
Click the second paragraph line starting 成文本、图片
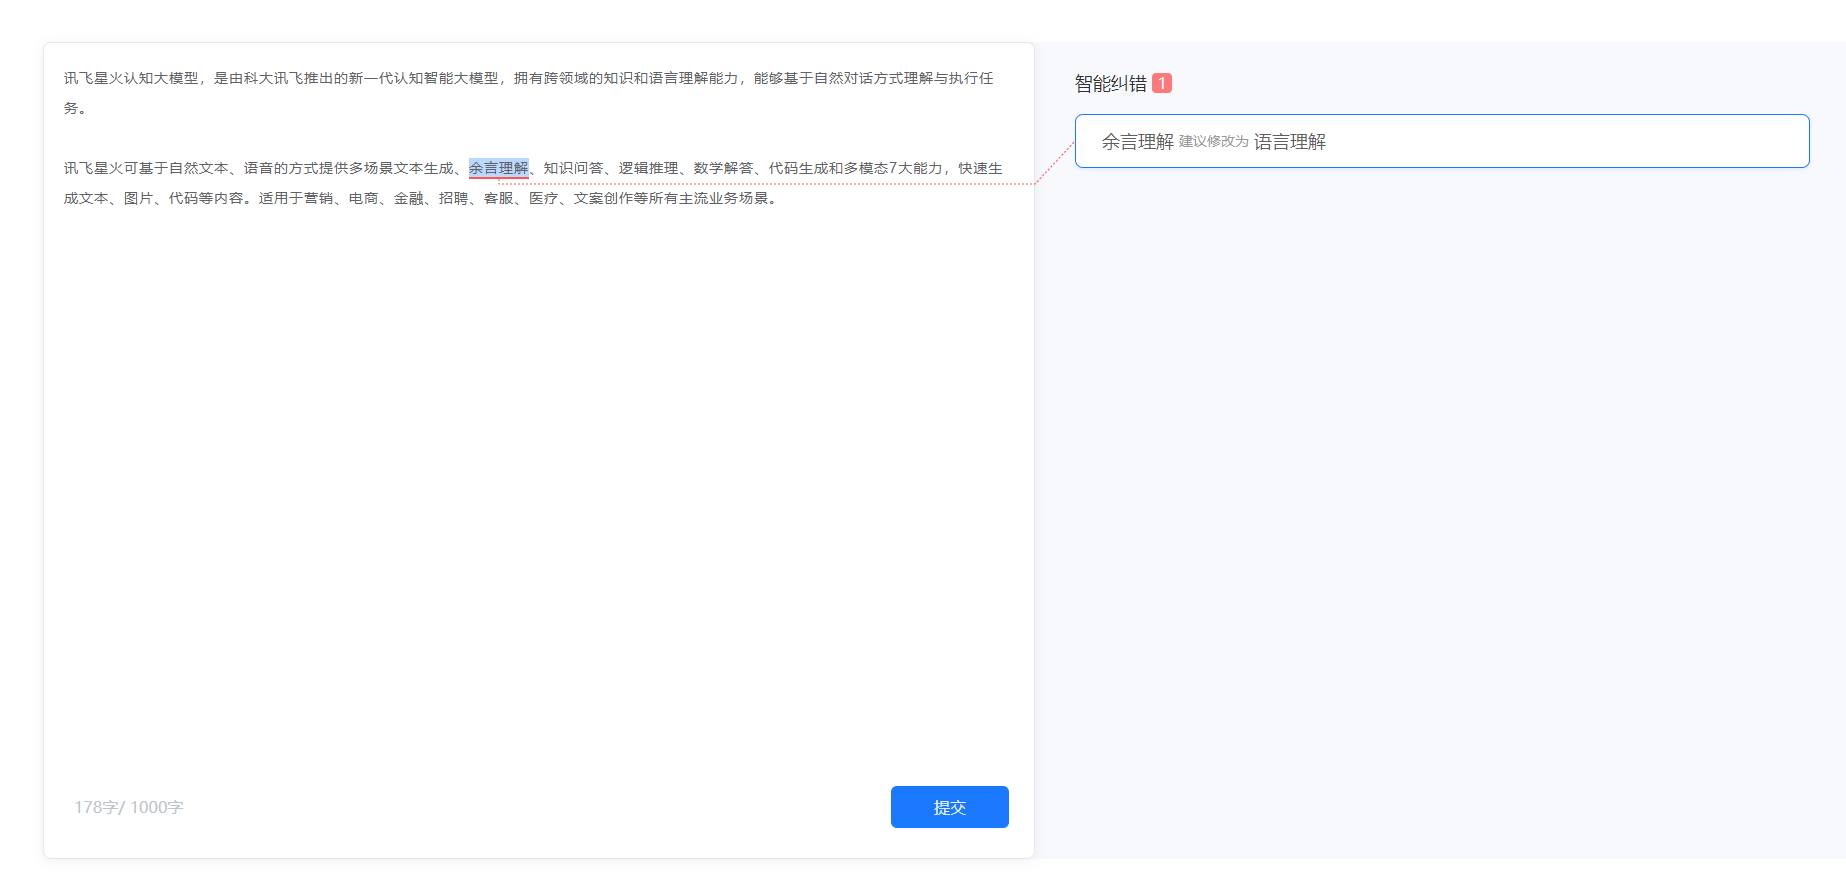421,198
